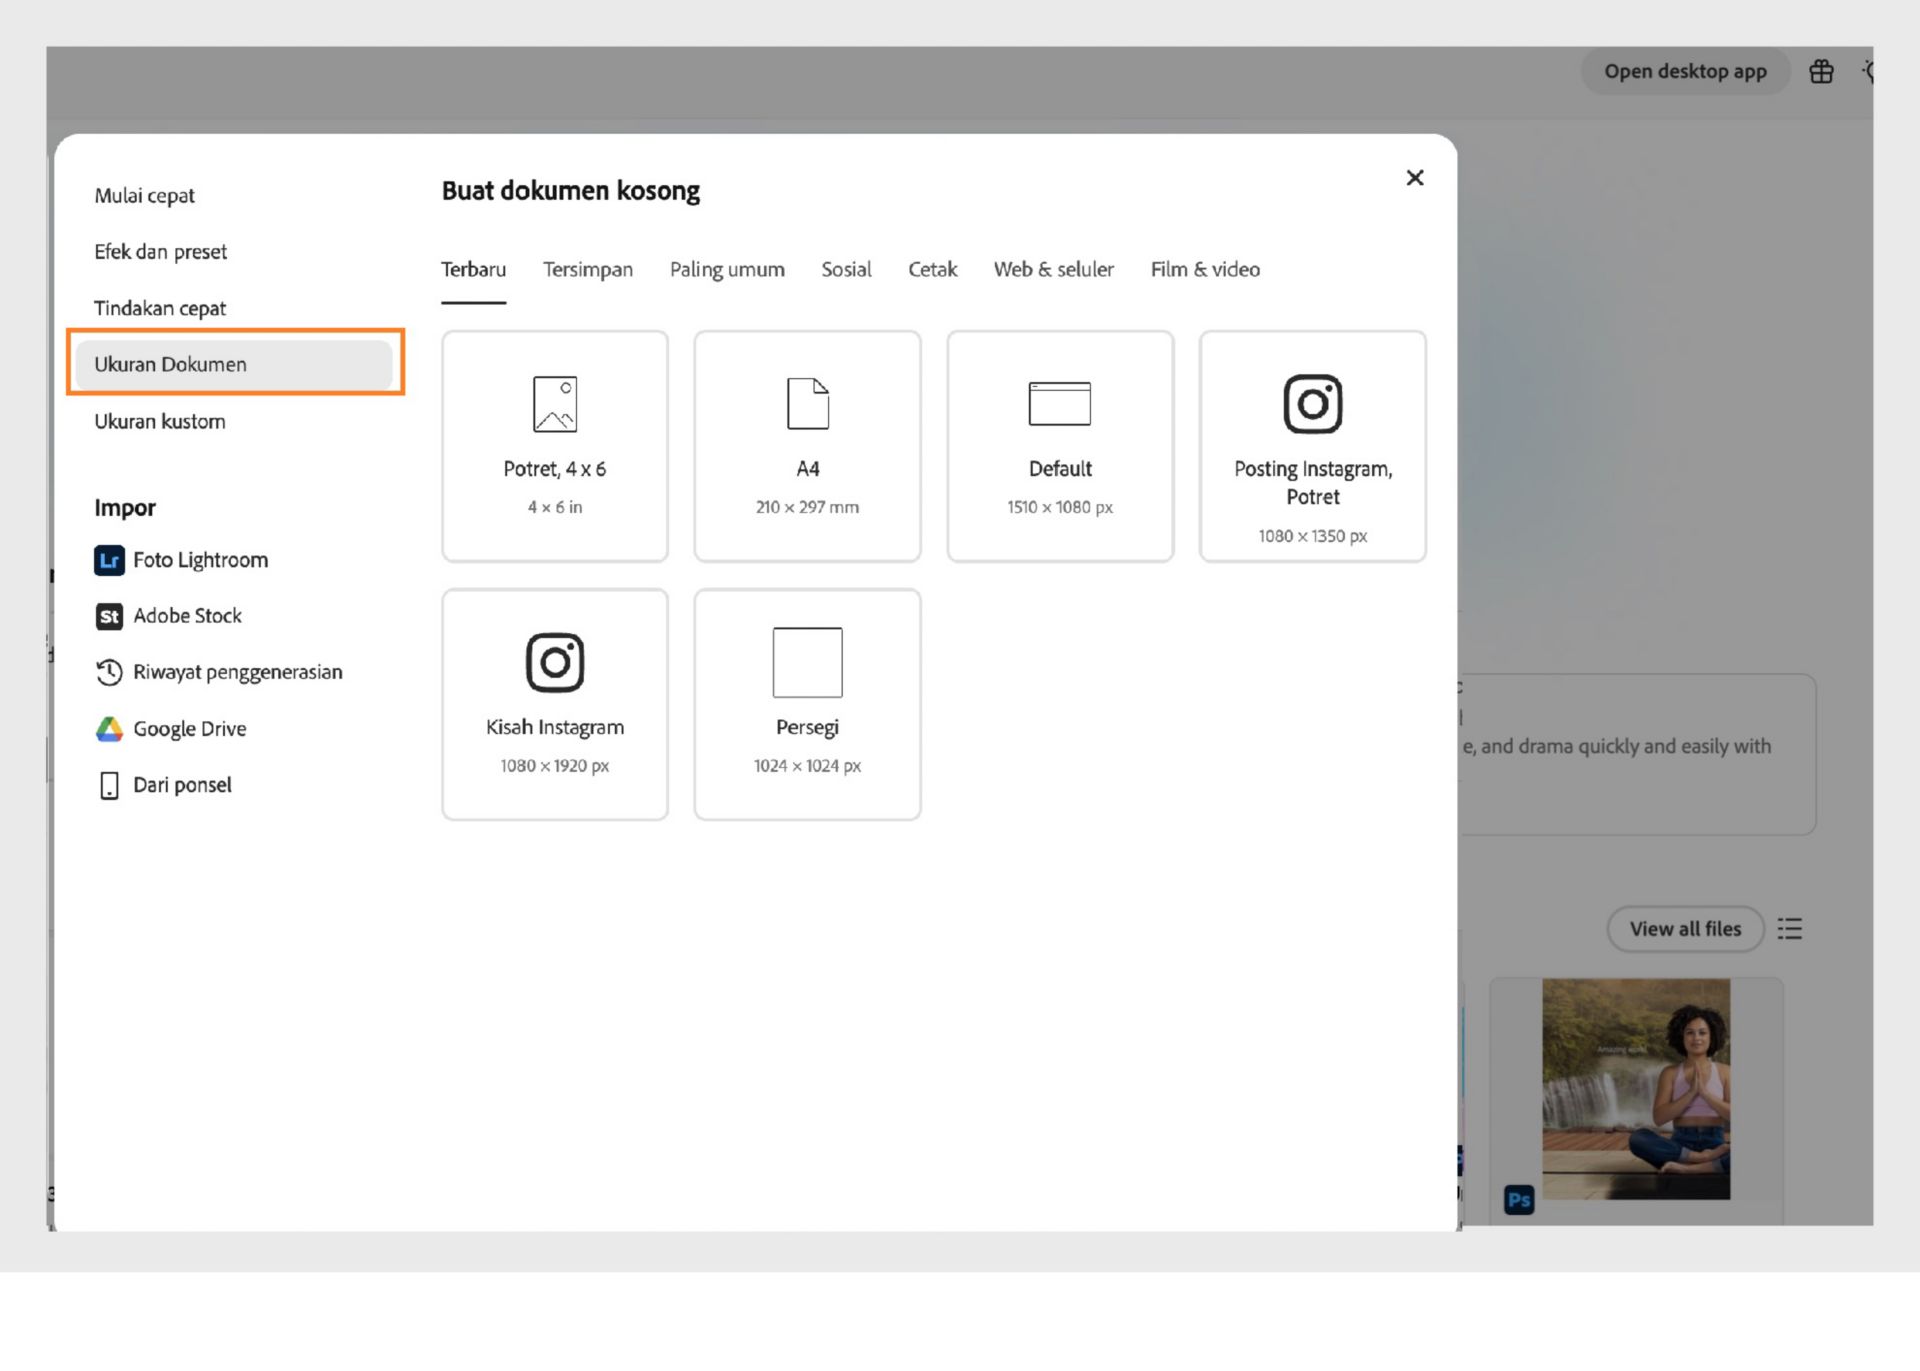The height and width of the screenshot is (1371, 1920).
Task: Open the Sosial tab
Action: click(846, 270)
